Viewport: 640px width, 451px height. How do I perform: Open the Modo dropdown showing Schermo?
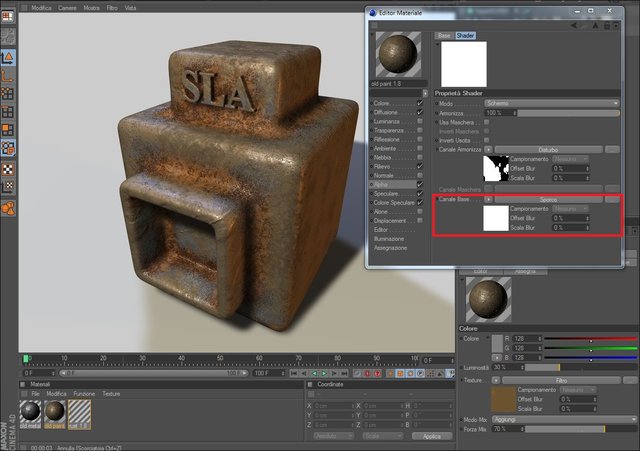[552, 104]
